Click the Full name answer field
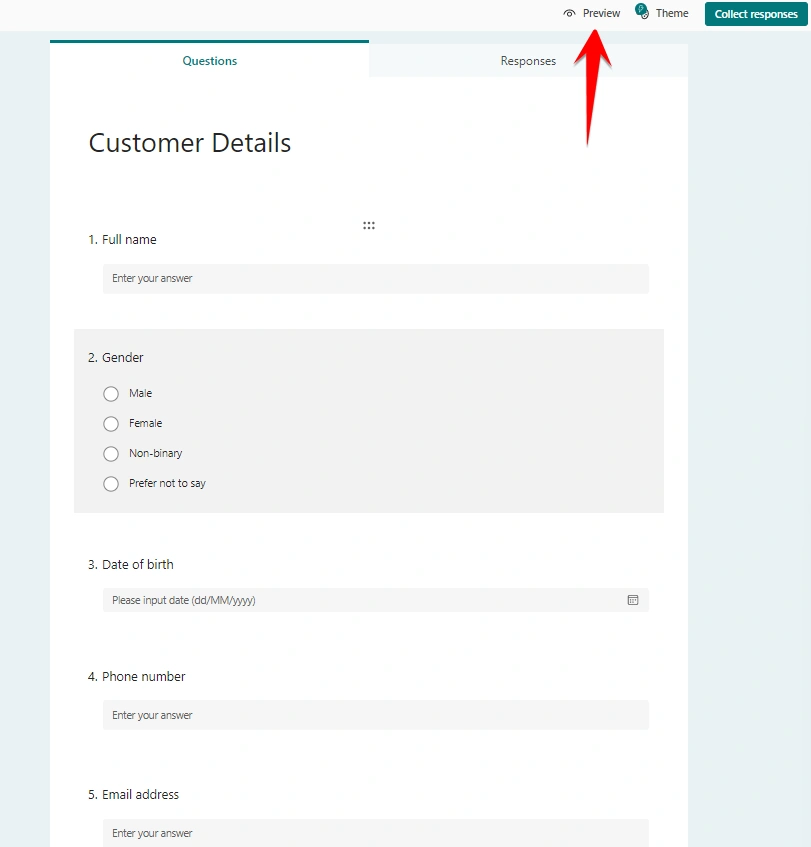The width and height of the screenshot is (811, 847). (x=376, y=279)
